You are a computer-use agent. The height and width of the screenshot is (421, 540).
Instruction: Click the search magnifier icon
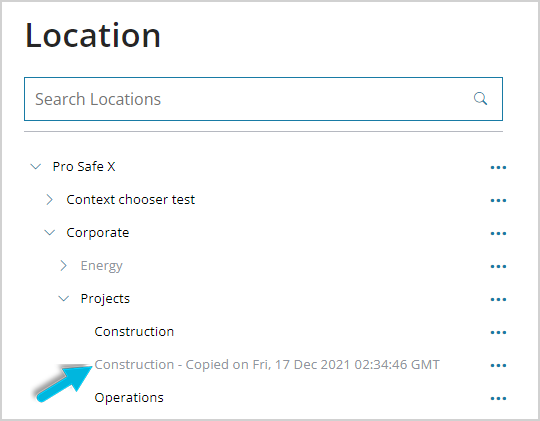tap(480, 99)
